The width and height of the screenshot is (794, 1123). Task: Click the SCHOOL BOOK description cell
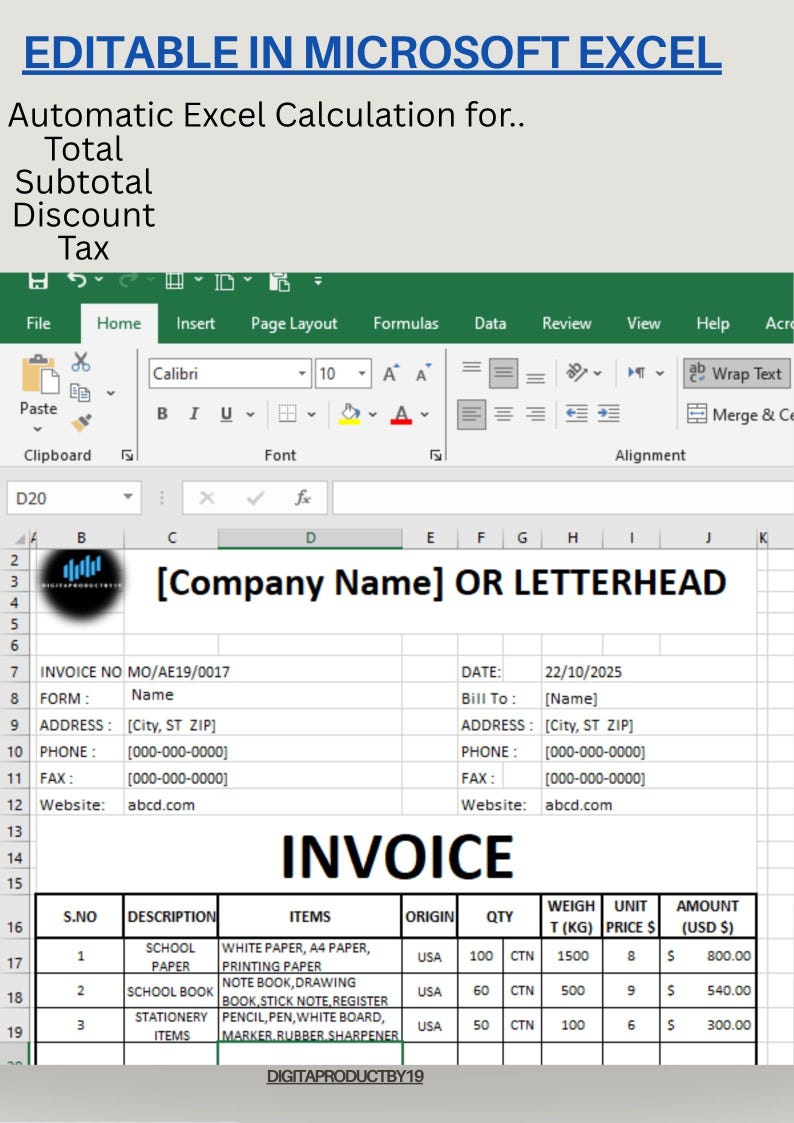tap(170, 991)
